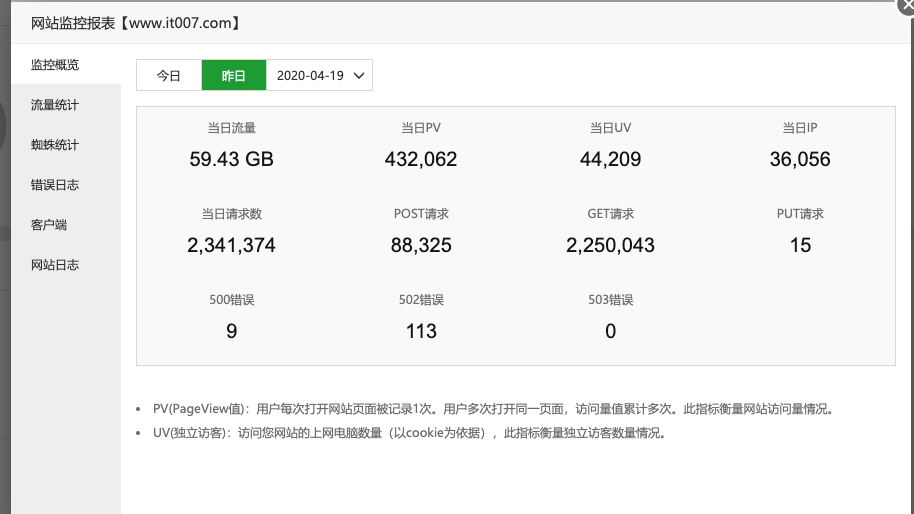This screenshot has height=514, width=914.
Task: Click the 502错误 count 113
Action: click(x=421, y=332)
